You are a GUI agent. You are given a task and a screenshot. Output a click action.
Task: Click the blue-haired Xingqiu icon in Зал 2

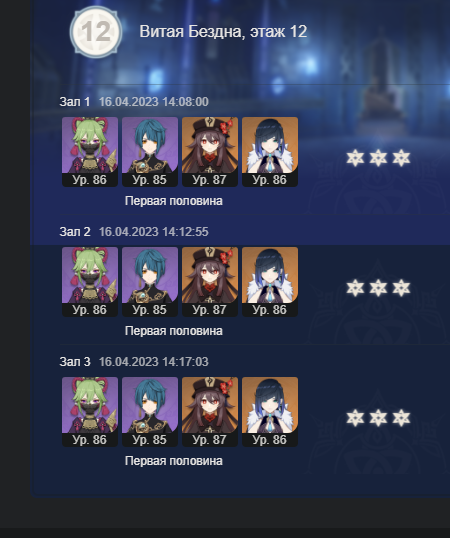(150, 282)
